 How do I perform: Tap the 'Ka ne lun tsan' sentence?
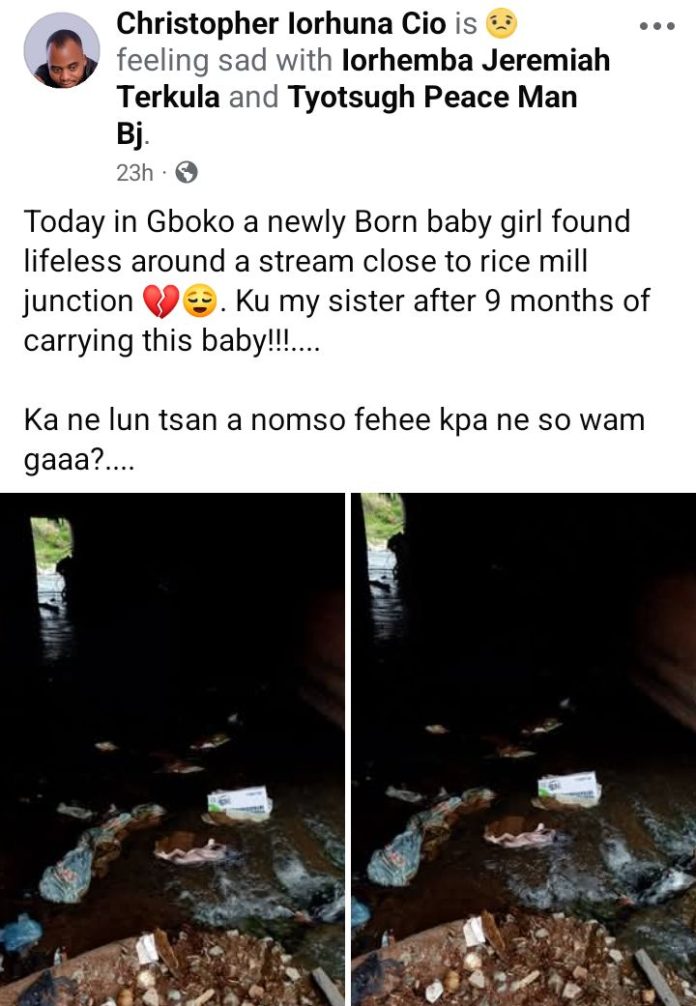pyautogui.click(x=334, y=421)
